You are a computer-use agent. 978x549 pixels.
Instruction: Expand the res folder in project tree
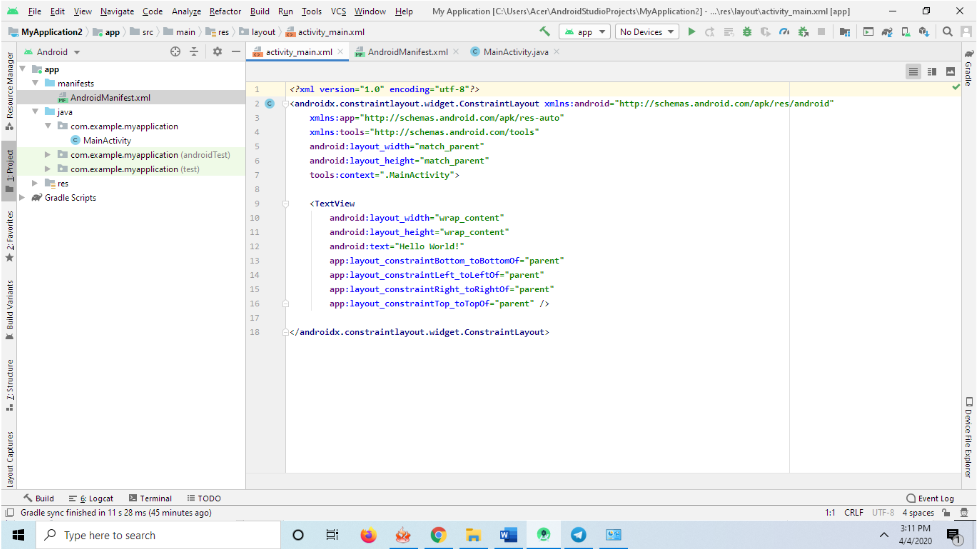(37, 183)
